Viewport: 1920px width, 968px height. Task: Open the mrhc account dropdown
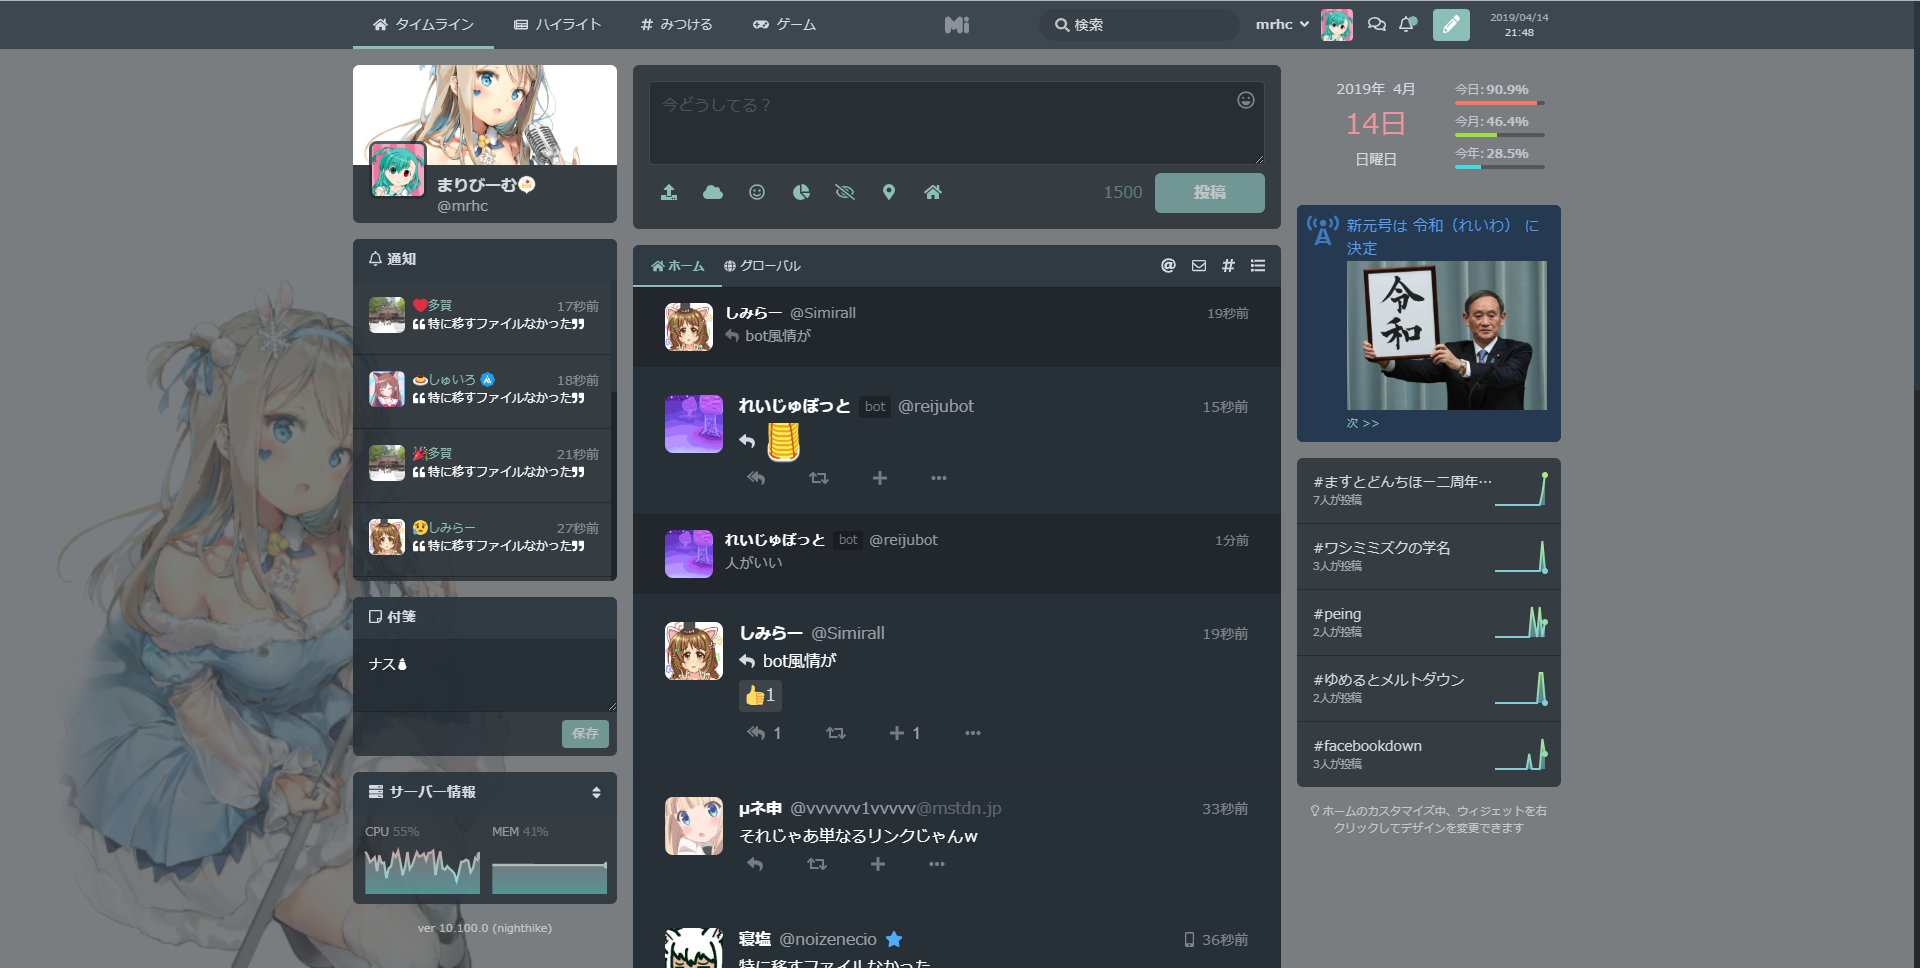(1282, 24)
